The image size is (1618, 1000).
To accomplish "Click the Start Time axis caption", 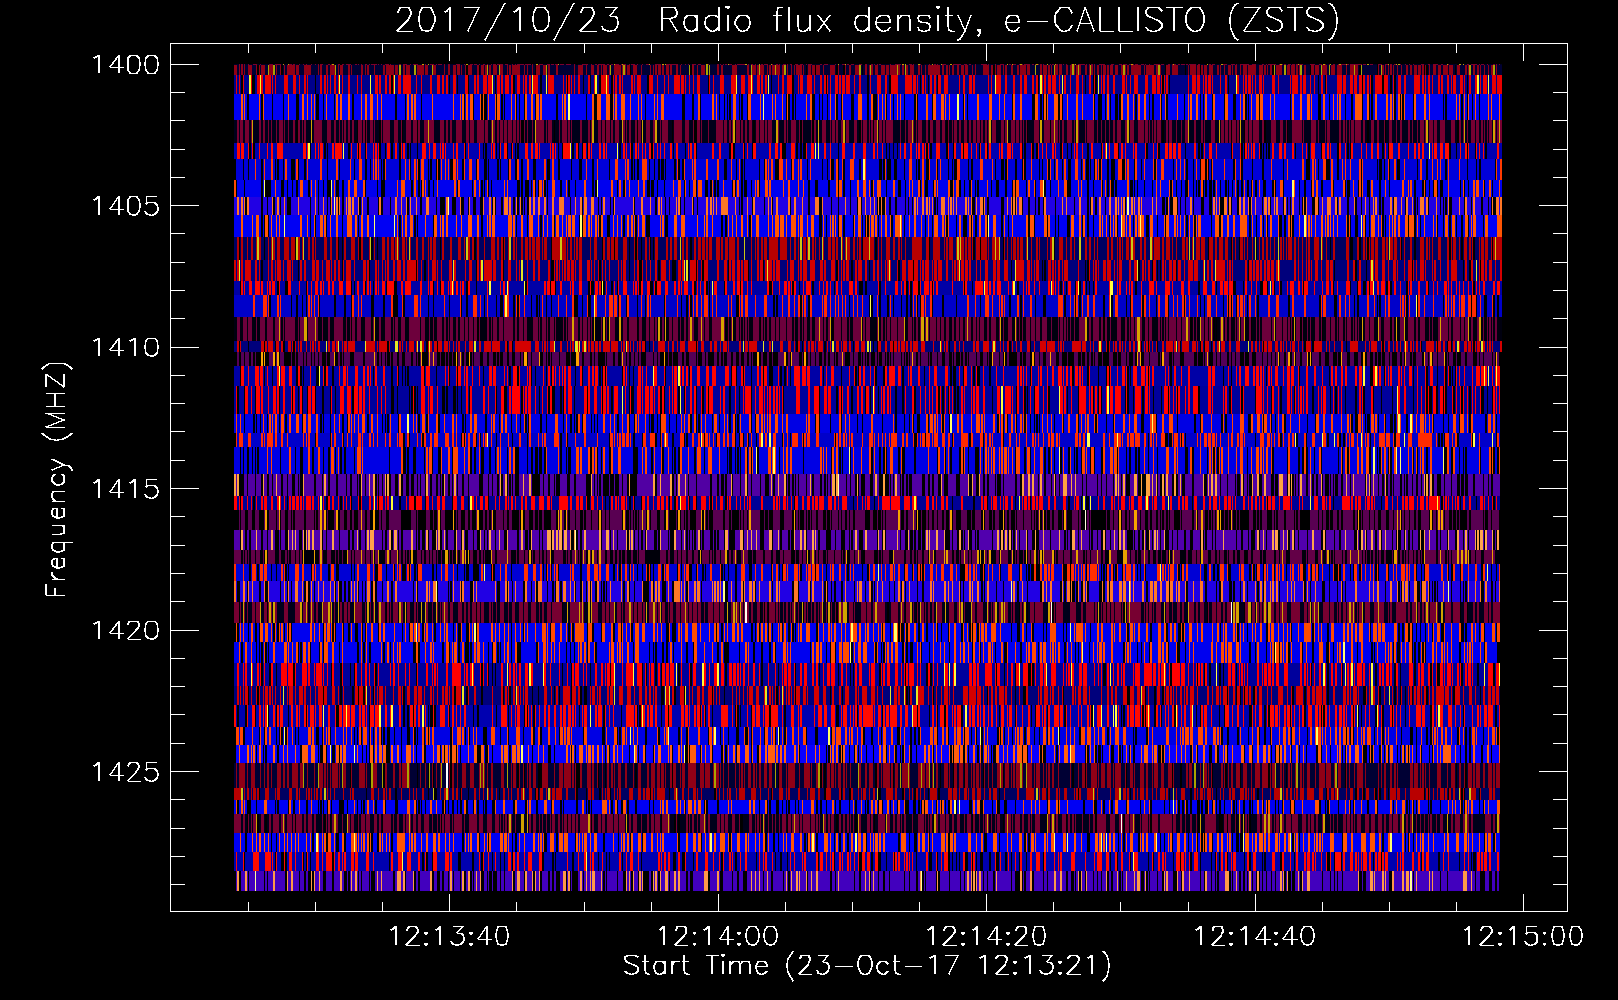I will [x=867, y=966].
